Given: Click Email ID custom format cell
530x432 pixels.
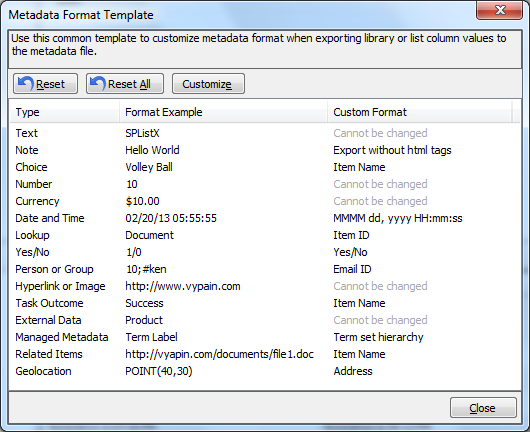Looking at the screenshot, I should [x=352, y=269].
